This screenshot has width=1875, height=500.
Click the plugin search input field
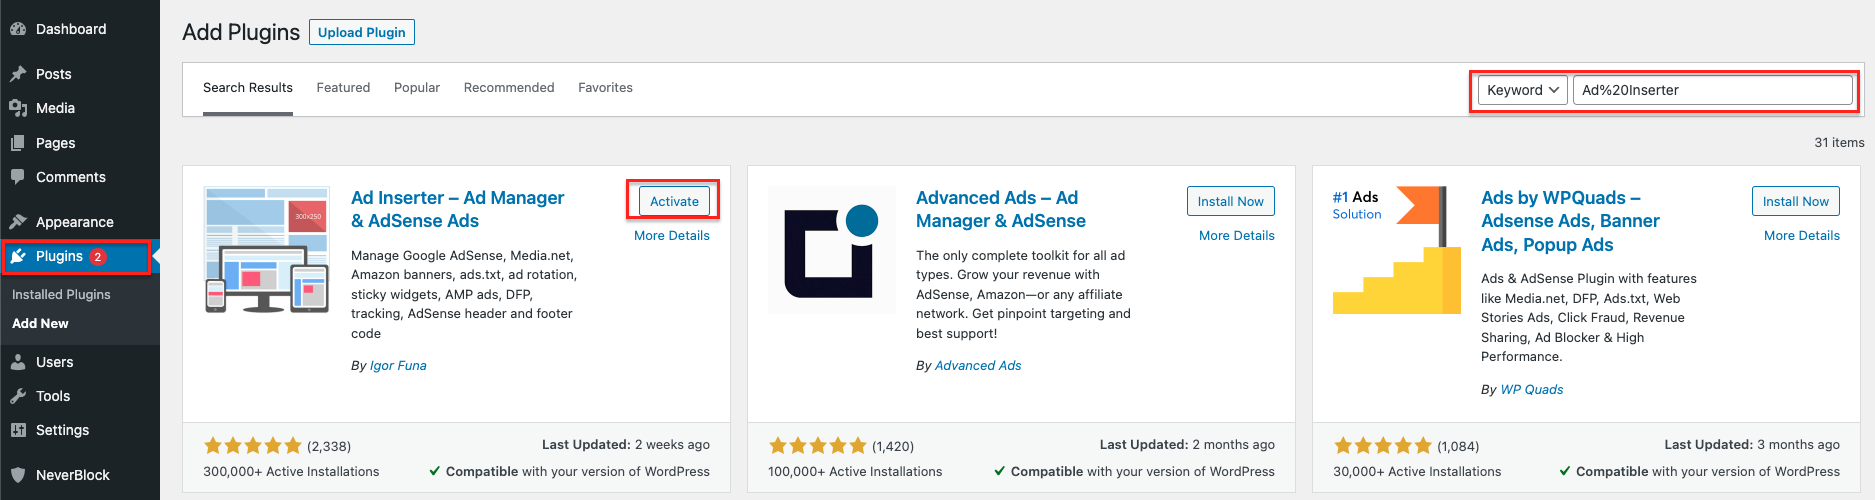tap(1713, 90)
